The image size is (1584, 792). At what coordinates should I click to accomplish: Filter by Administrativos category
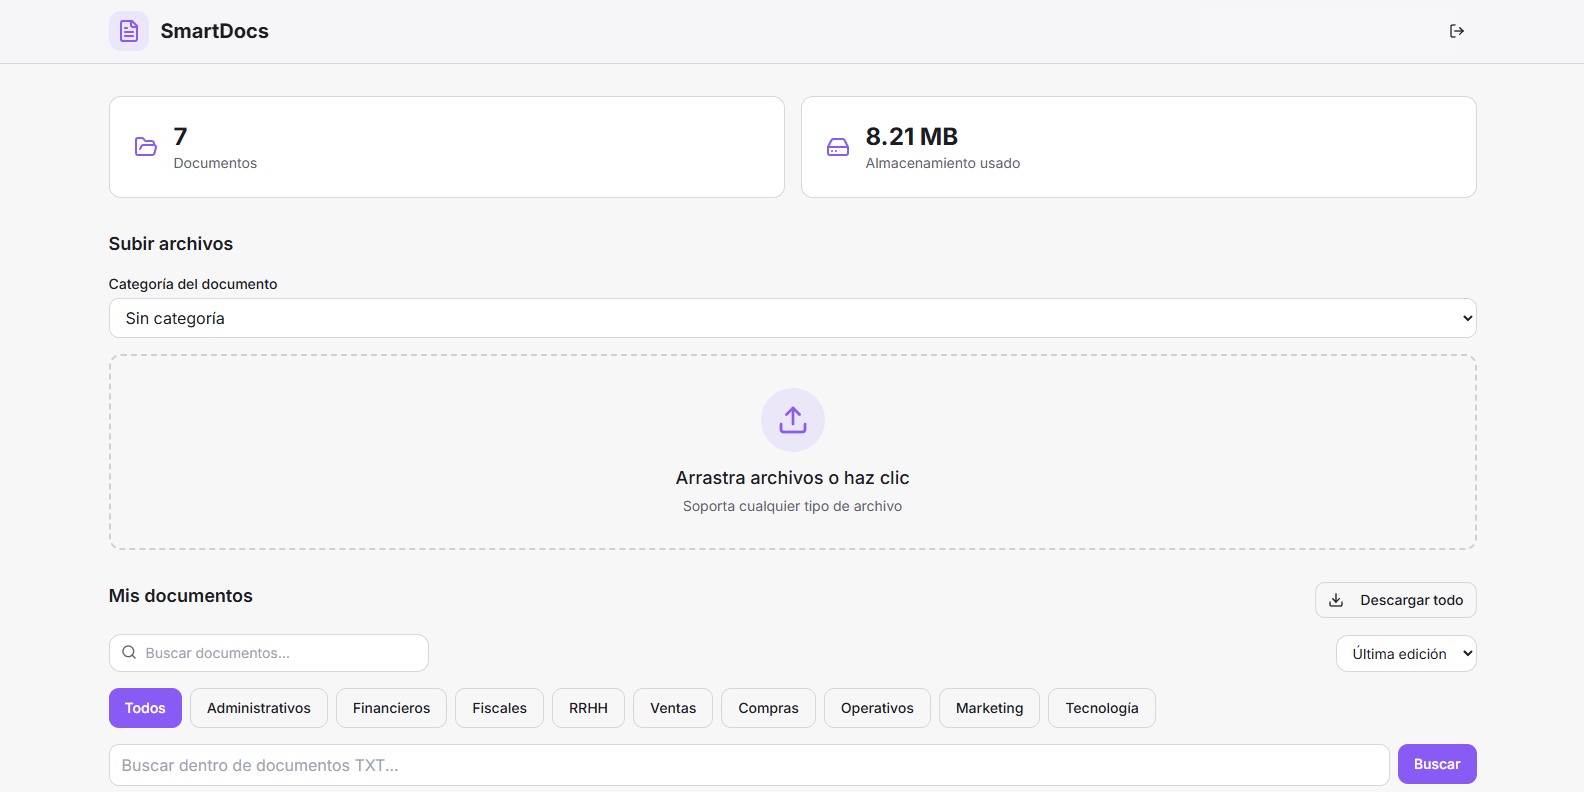(259, 708)
